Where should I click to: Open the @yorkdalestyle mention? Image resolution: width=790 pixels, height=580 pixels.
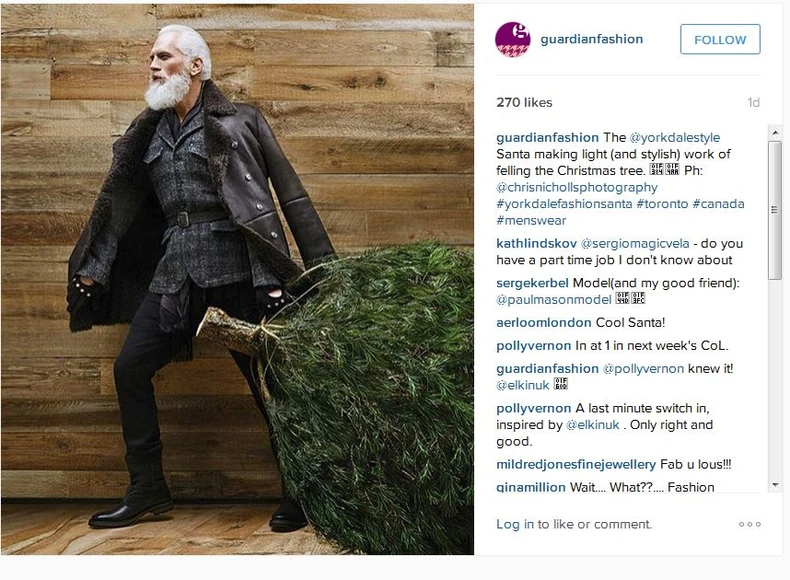(675, 138)
